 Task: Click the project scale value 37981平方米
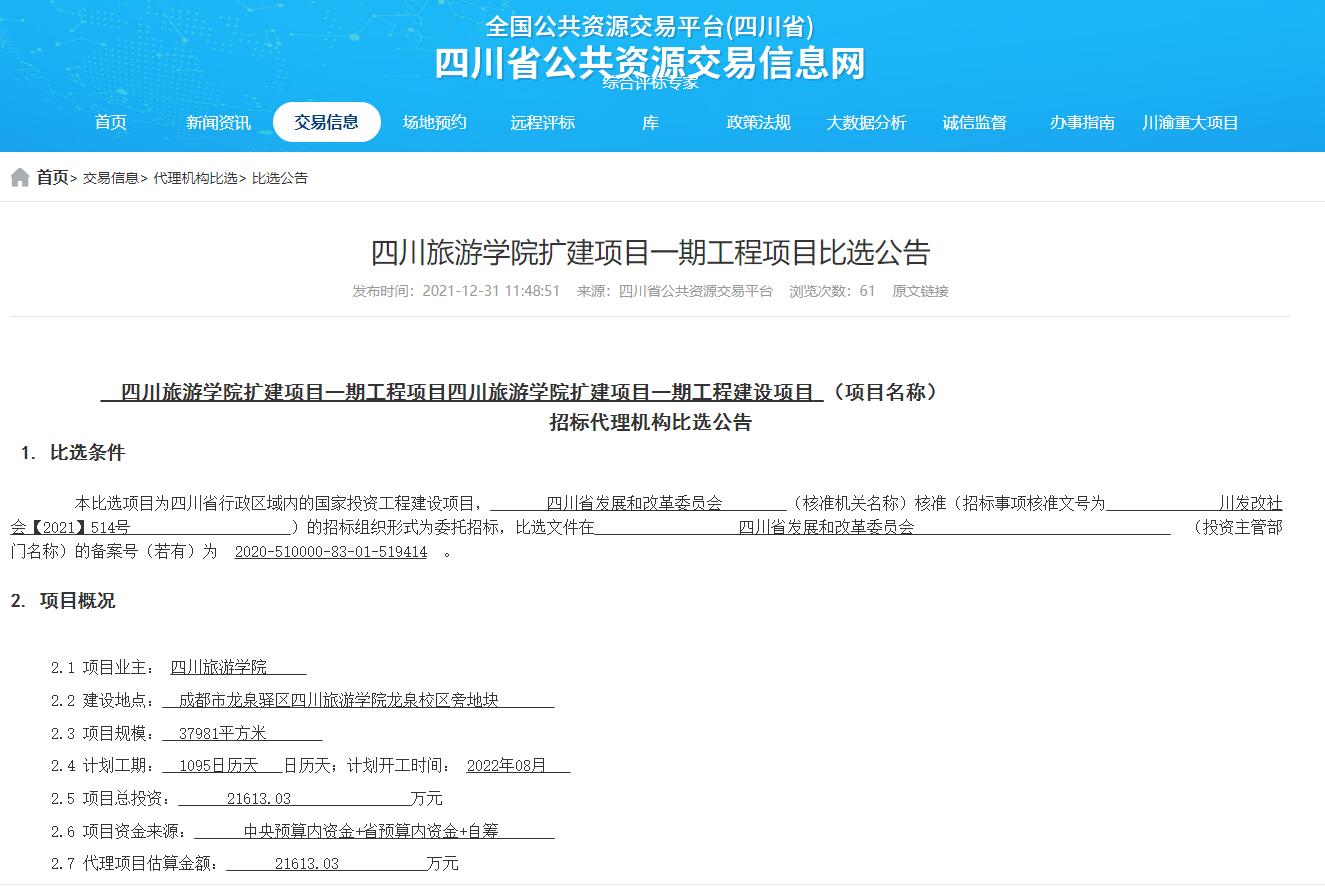click(223, 733)
